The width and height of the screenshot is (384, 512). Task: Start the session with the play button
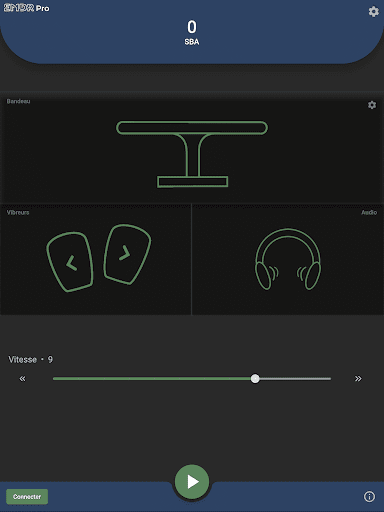point(192,482)
